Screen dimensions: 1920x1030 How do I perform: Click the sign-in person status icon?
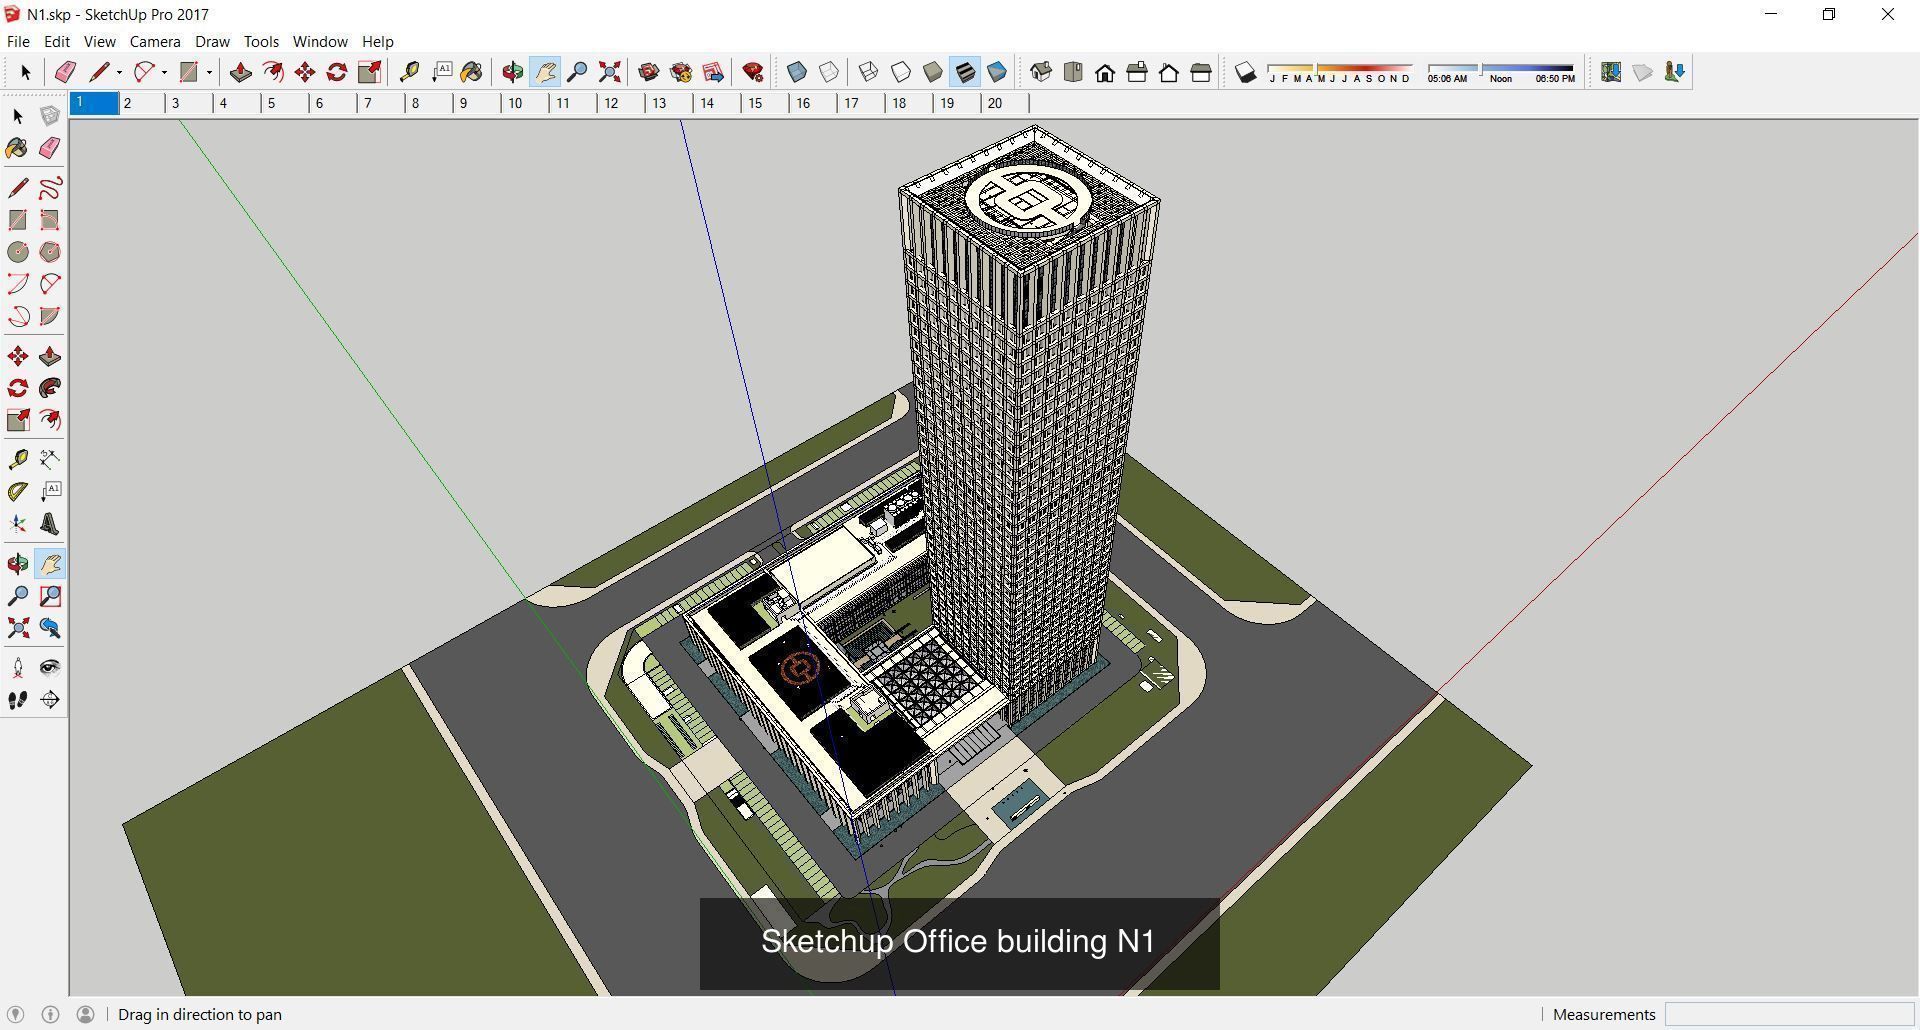(85, 1014)
